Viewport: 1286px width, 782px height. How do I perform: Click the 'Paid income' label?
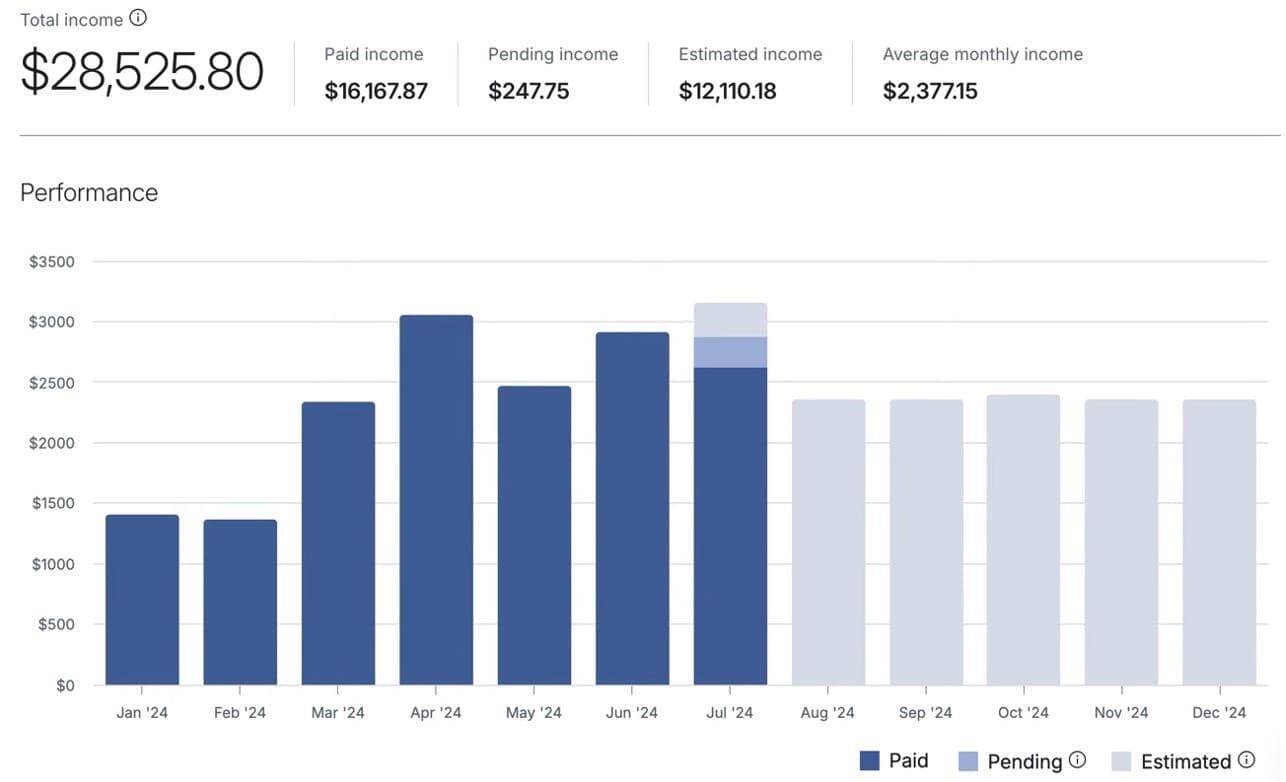374,54
